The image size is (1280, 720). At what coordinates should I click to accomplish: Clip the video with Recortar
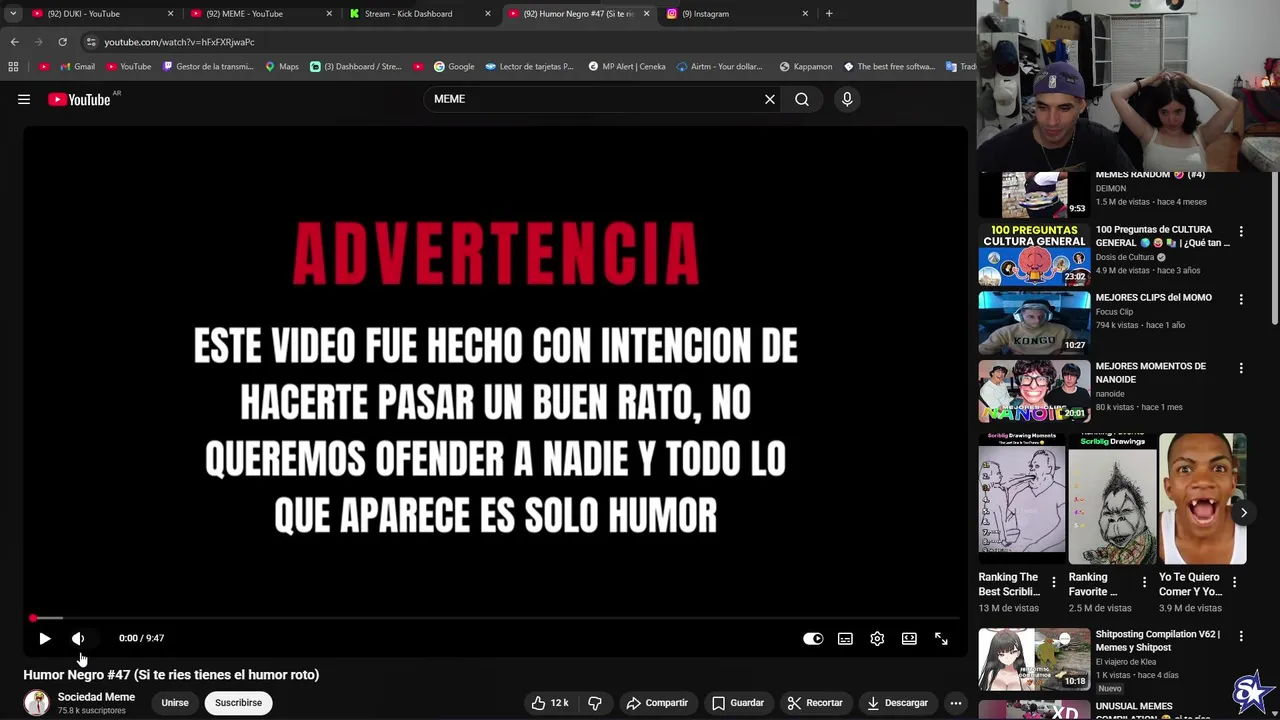(815, 703)
